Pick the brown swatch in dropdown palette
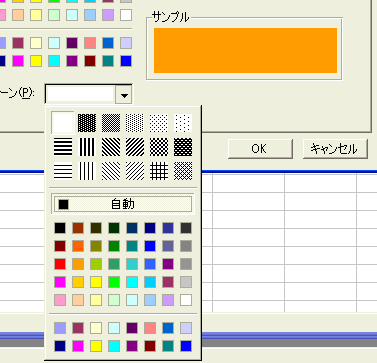This screenshot has width=377, height=363. point(78,228)
